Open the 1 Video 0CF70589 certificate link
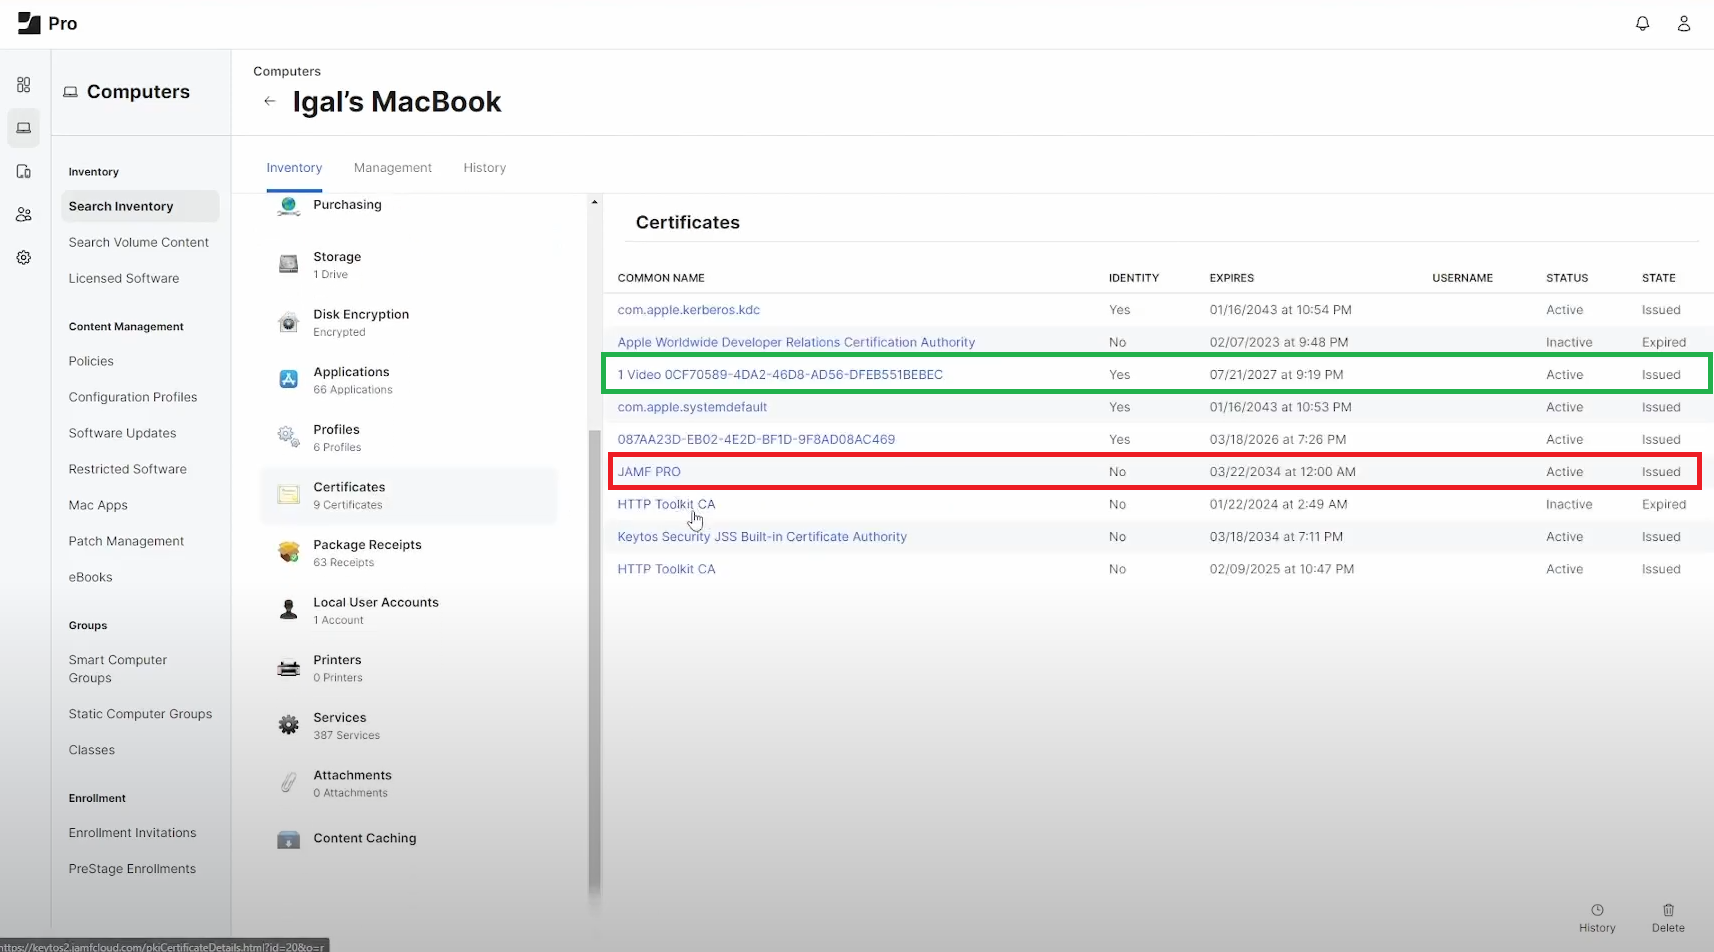Image resolution: width=1714 pixels, height=952 pixels. tap(780, 375)
